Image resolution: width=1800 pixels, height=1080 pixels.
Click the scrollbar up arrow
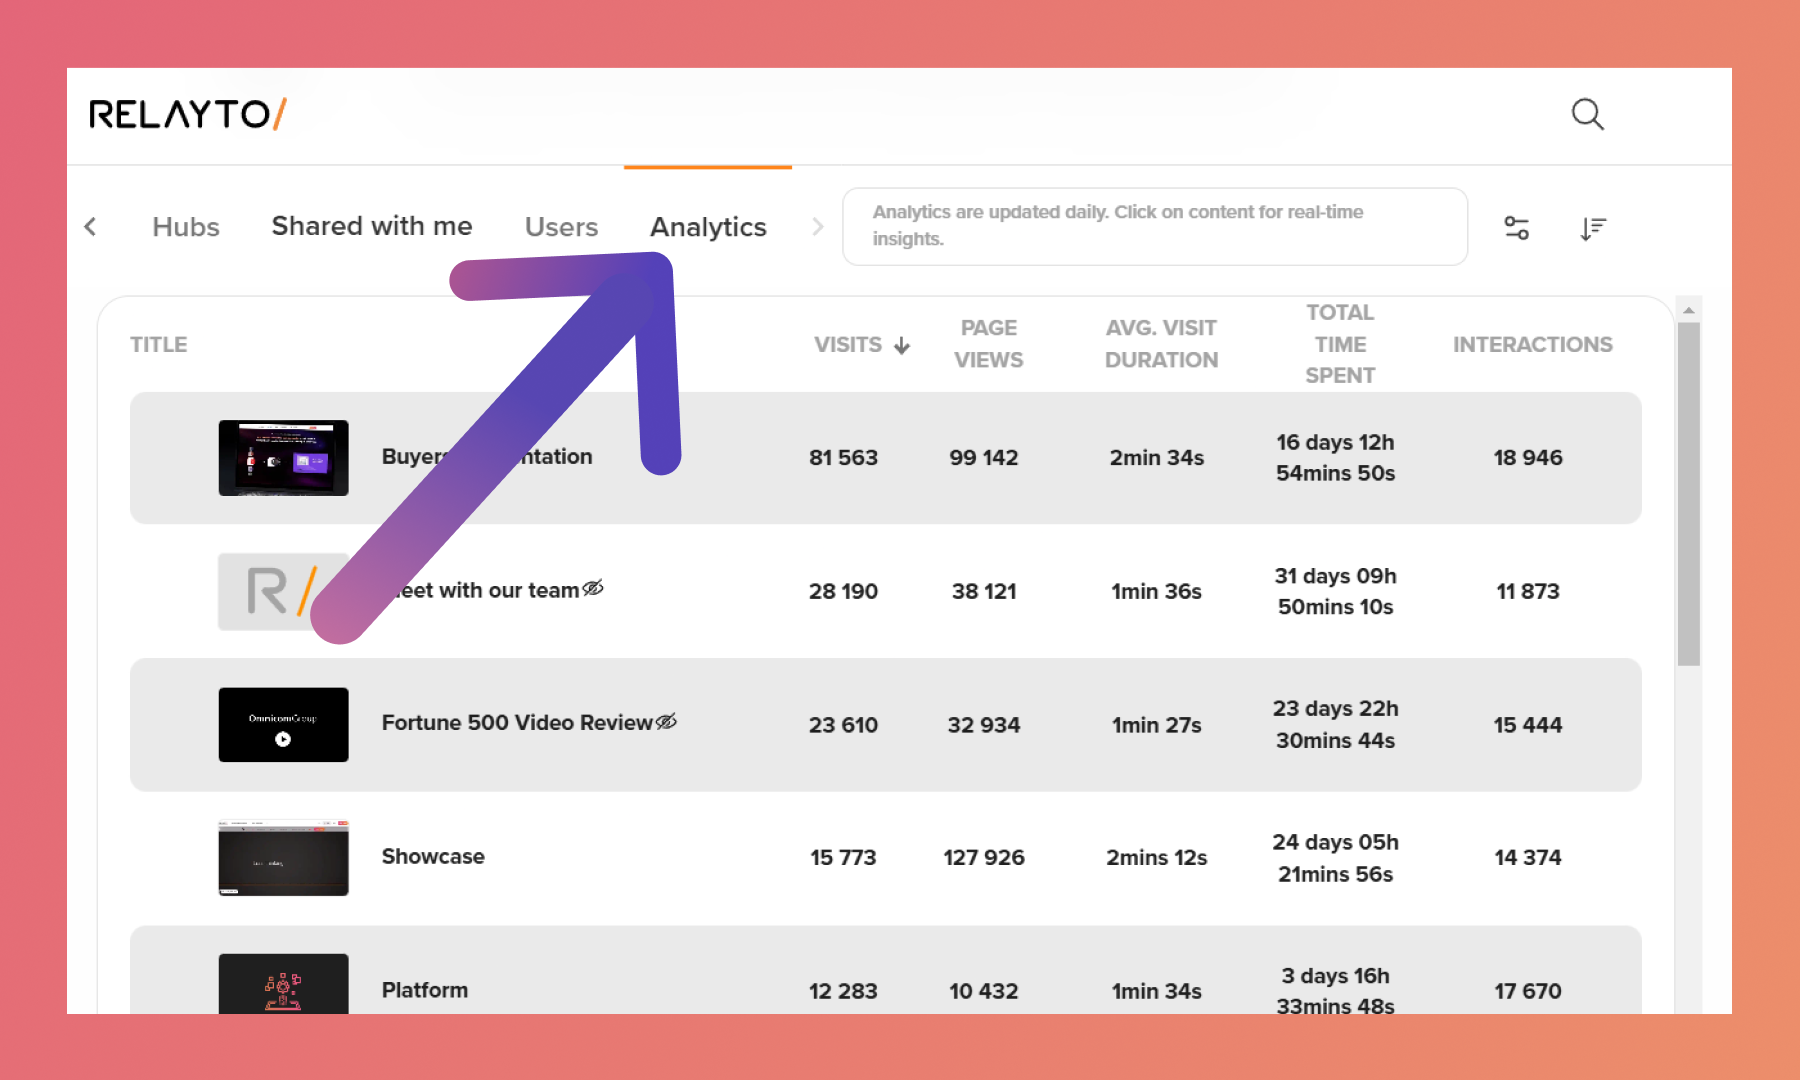(1688, 310)
